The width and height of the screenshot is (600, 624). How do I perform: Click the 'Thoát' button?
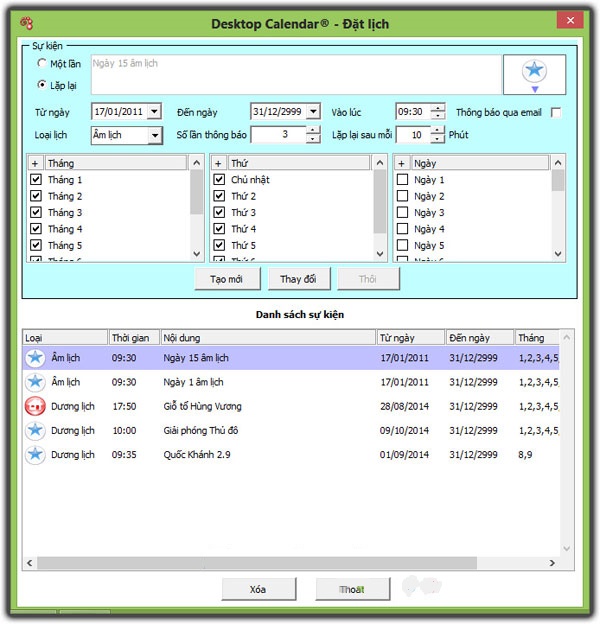point(353,589)
